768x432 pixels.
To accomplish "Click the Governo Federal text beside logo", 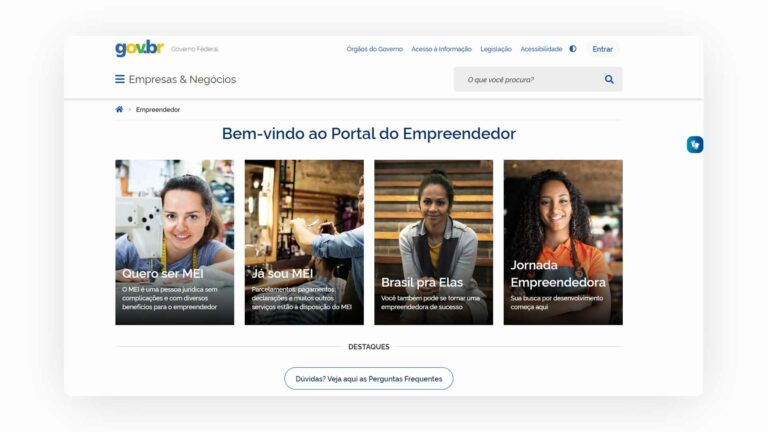I will click(194, 49).
